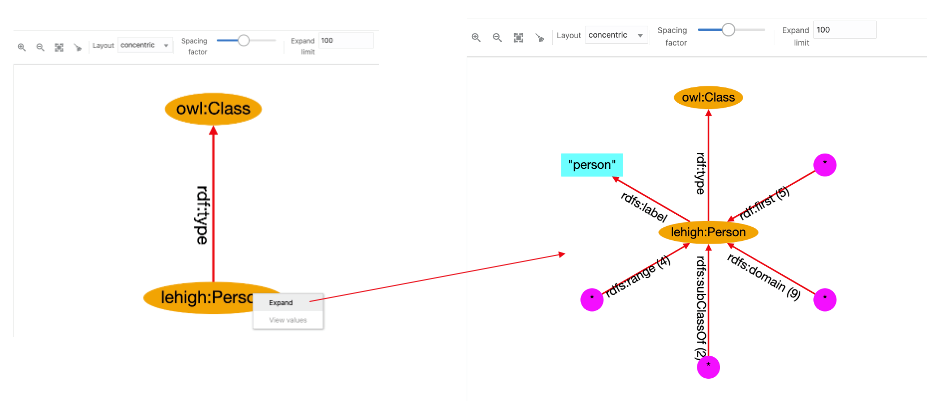Open the right panel Layout dropdown
The width and height of the screenshot is (934, 407).
pyautogui.click(x=616, y=35)
